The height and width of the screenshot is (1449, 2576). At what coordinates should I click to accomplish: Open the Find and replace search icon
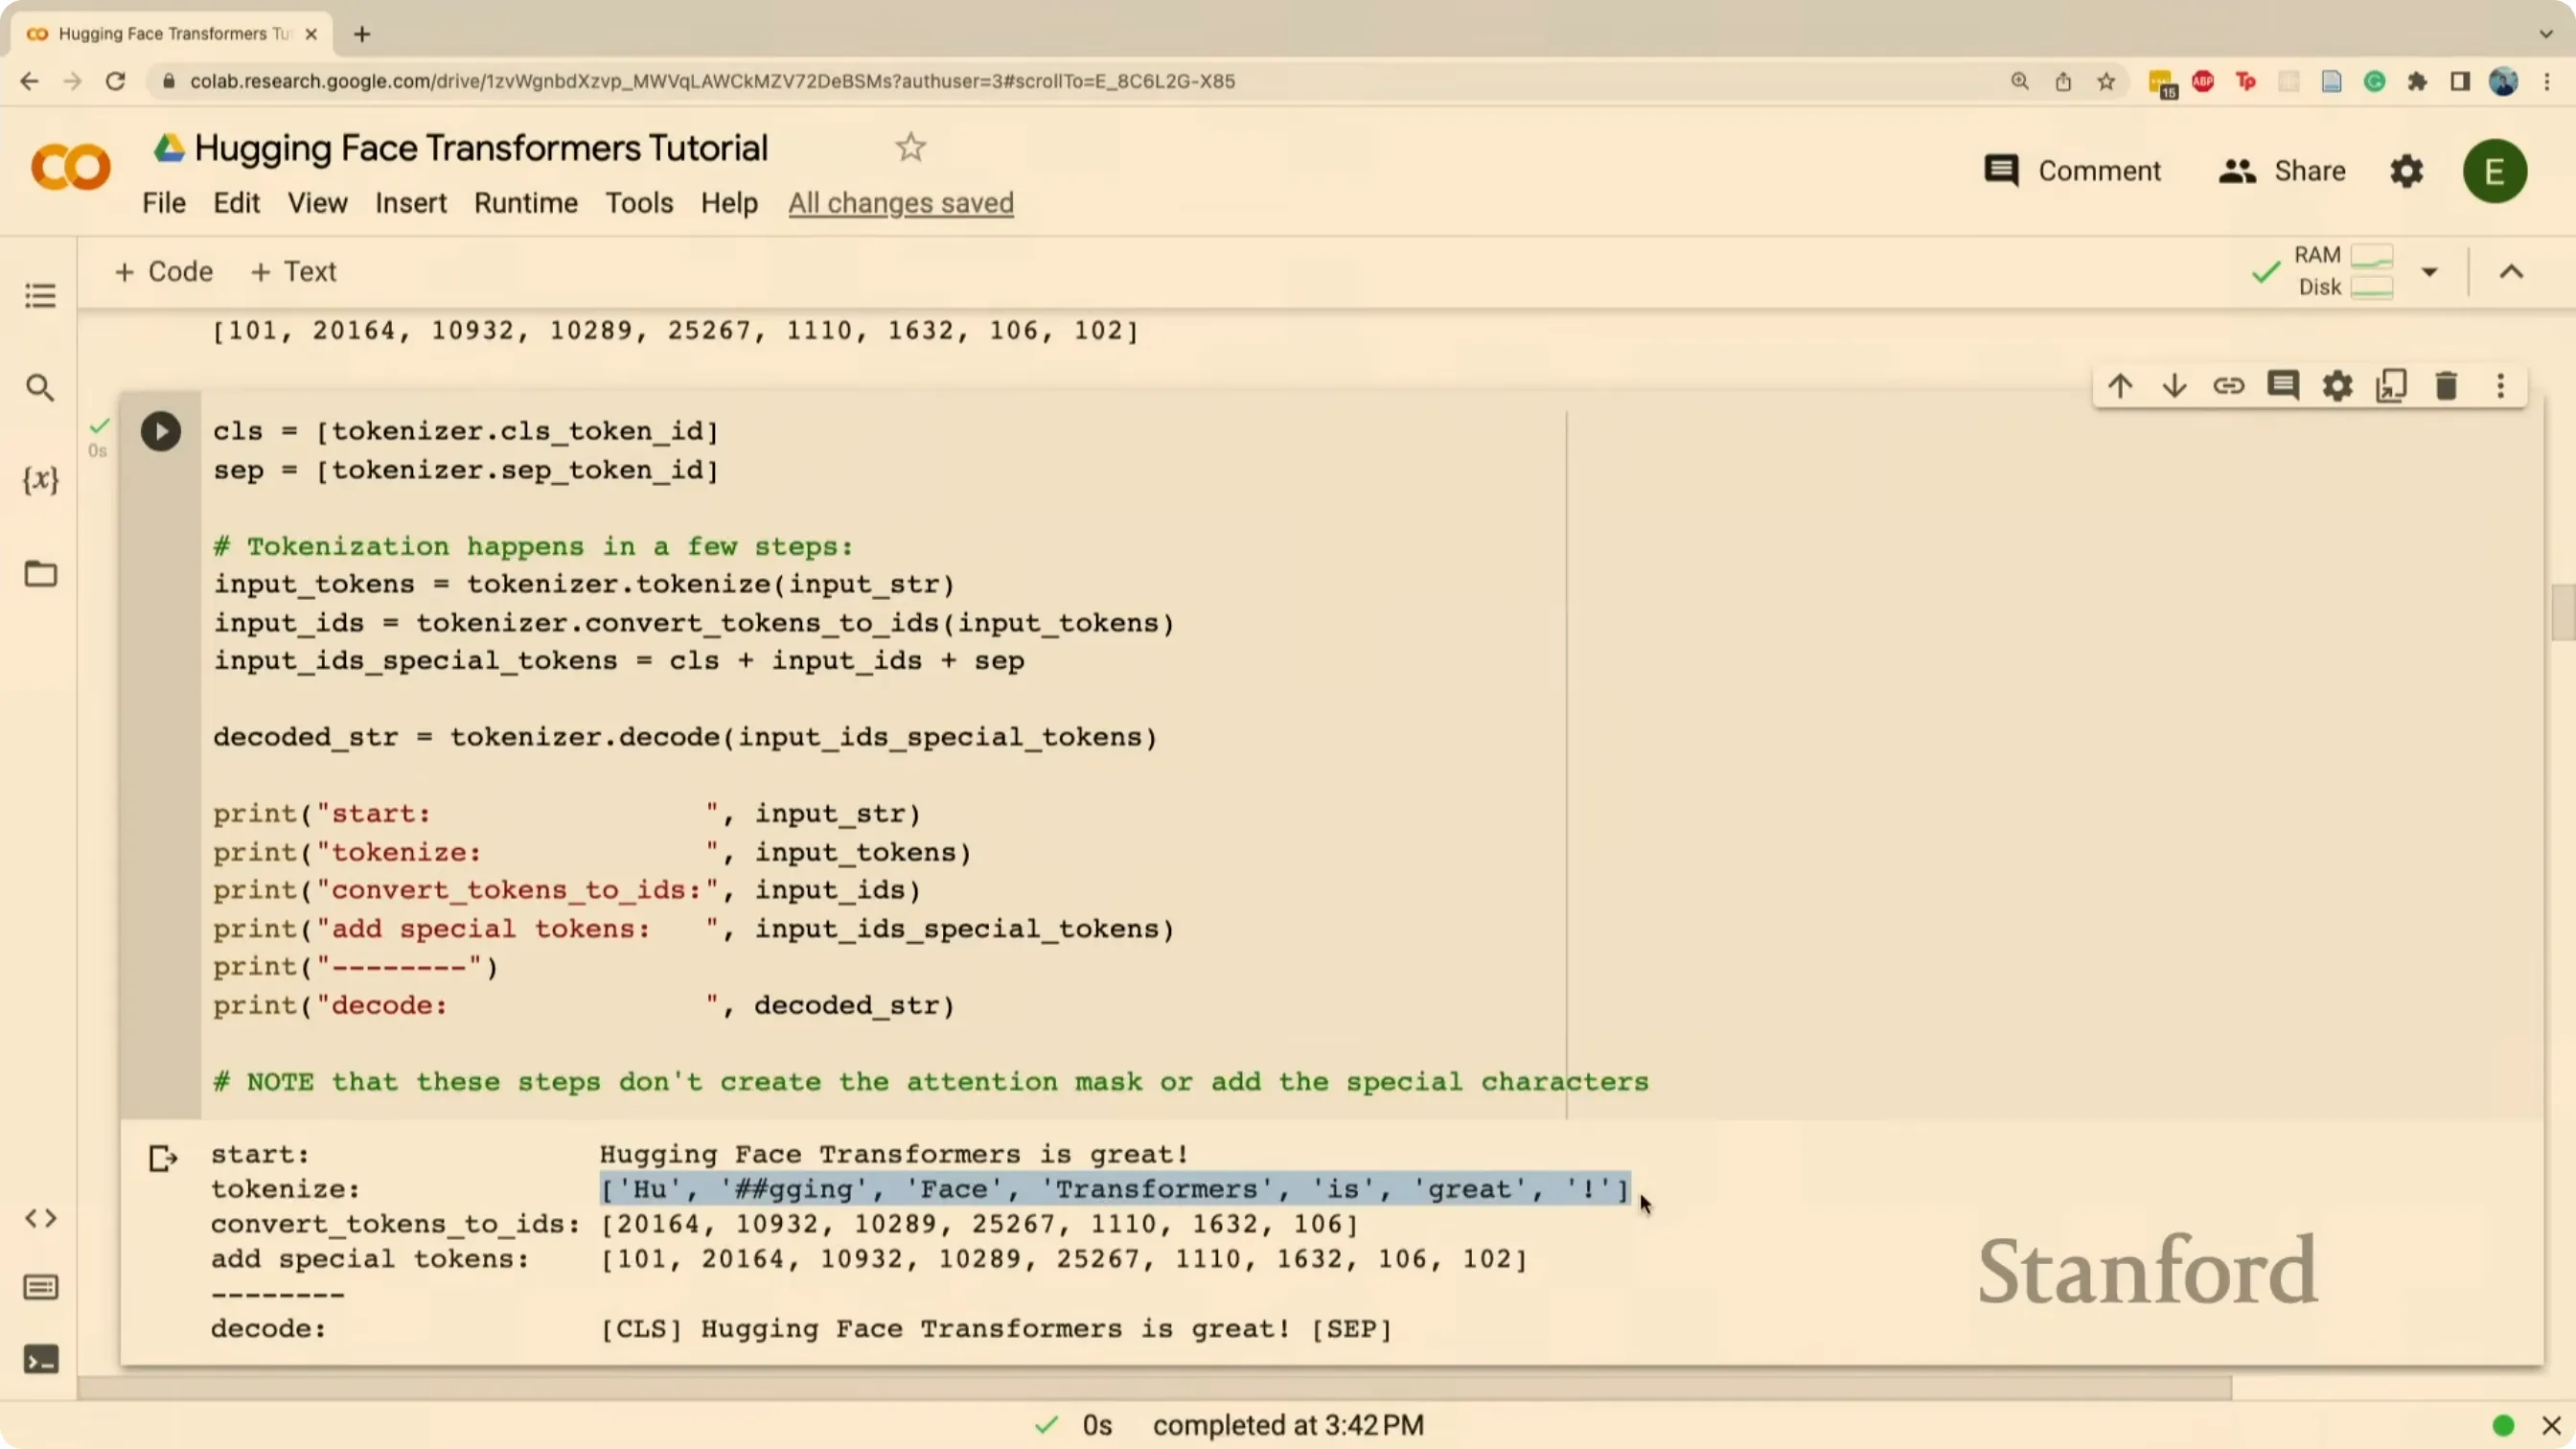[x=40, y=388]
